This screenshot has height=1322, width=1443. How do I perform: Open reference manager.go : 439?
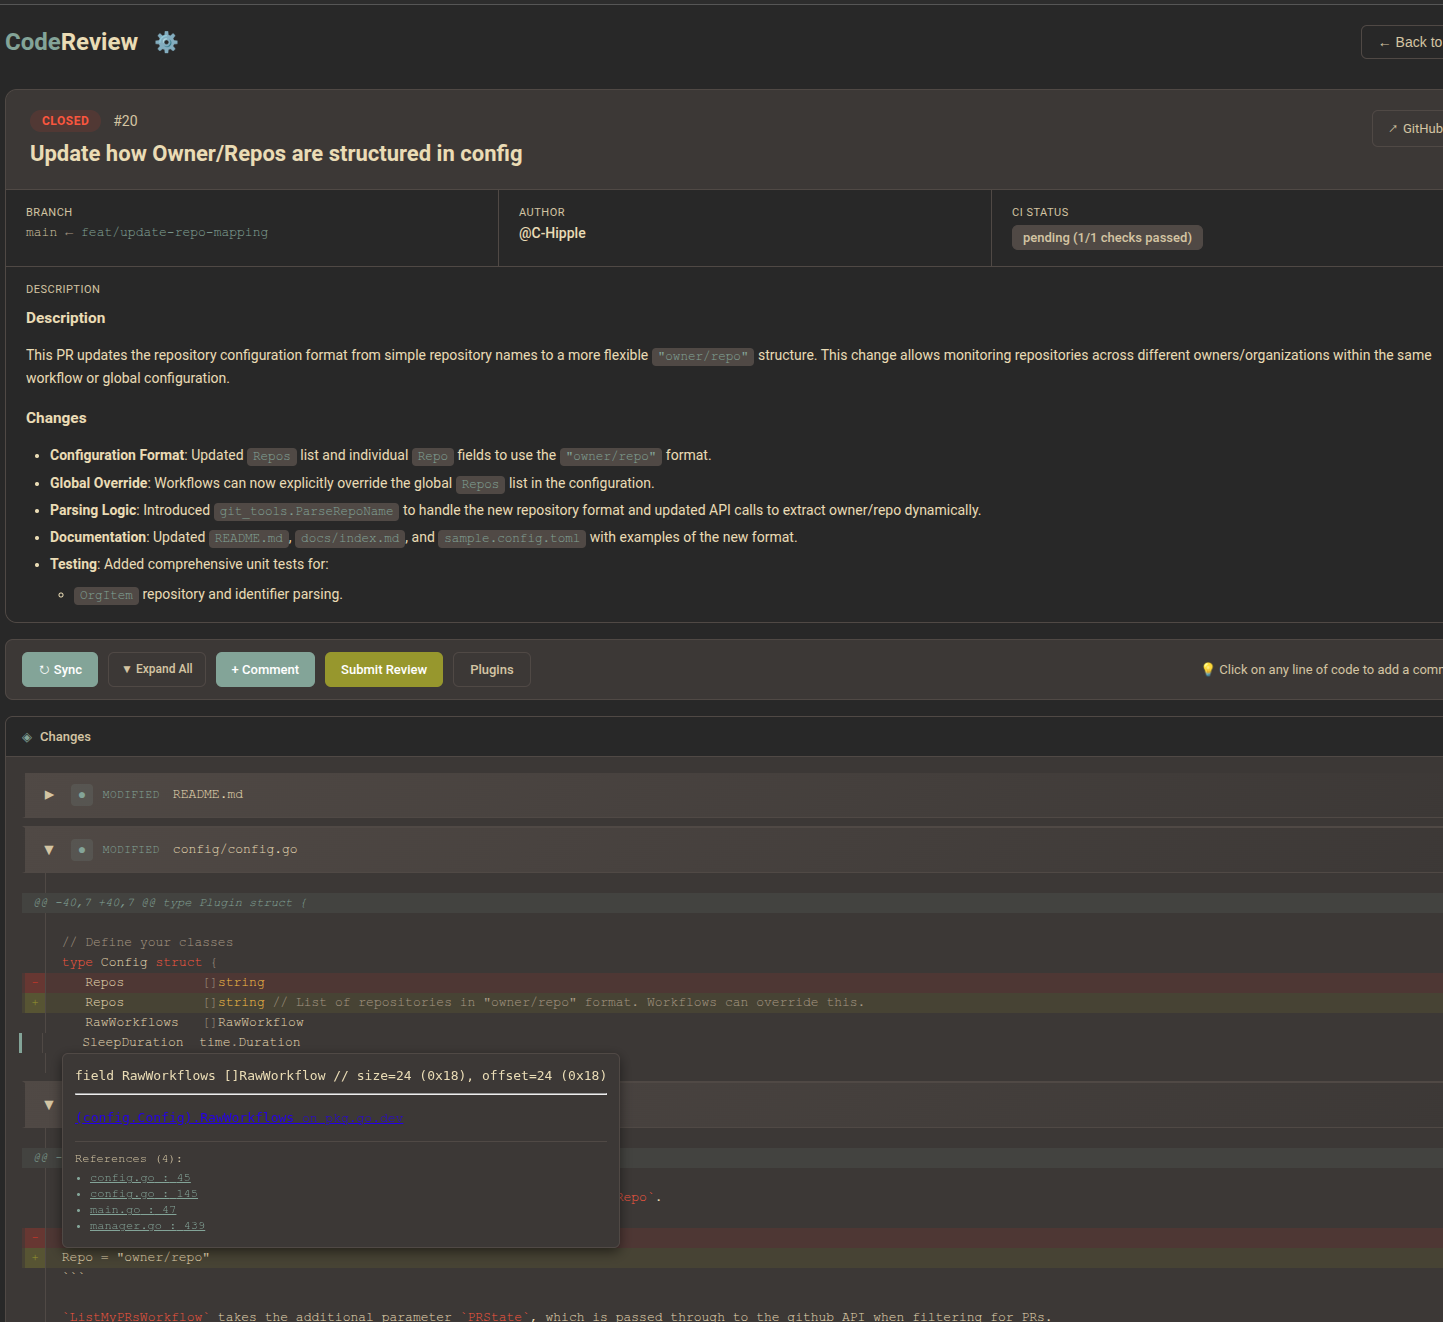click(x=147, y=1226)
